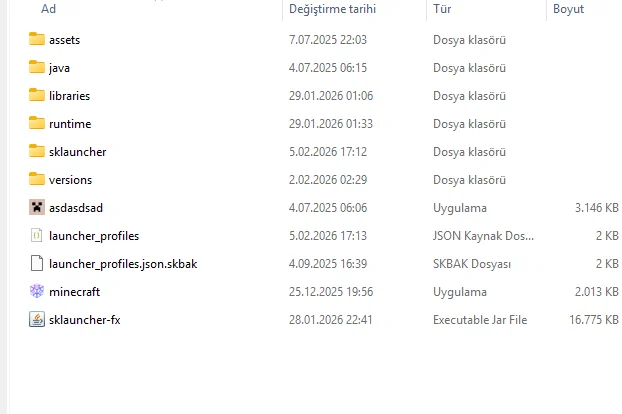Click 'Dosya klasörü' type in versions row
Image resolution: width=622 pixels, height=414 pixels.
click(x=469, y=180)
